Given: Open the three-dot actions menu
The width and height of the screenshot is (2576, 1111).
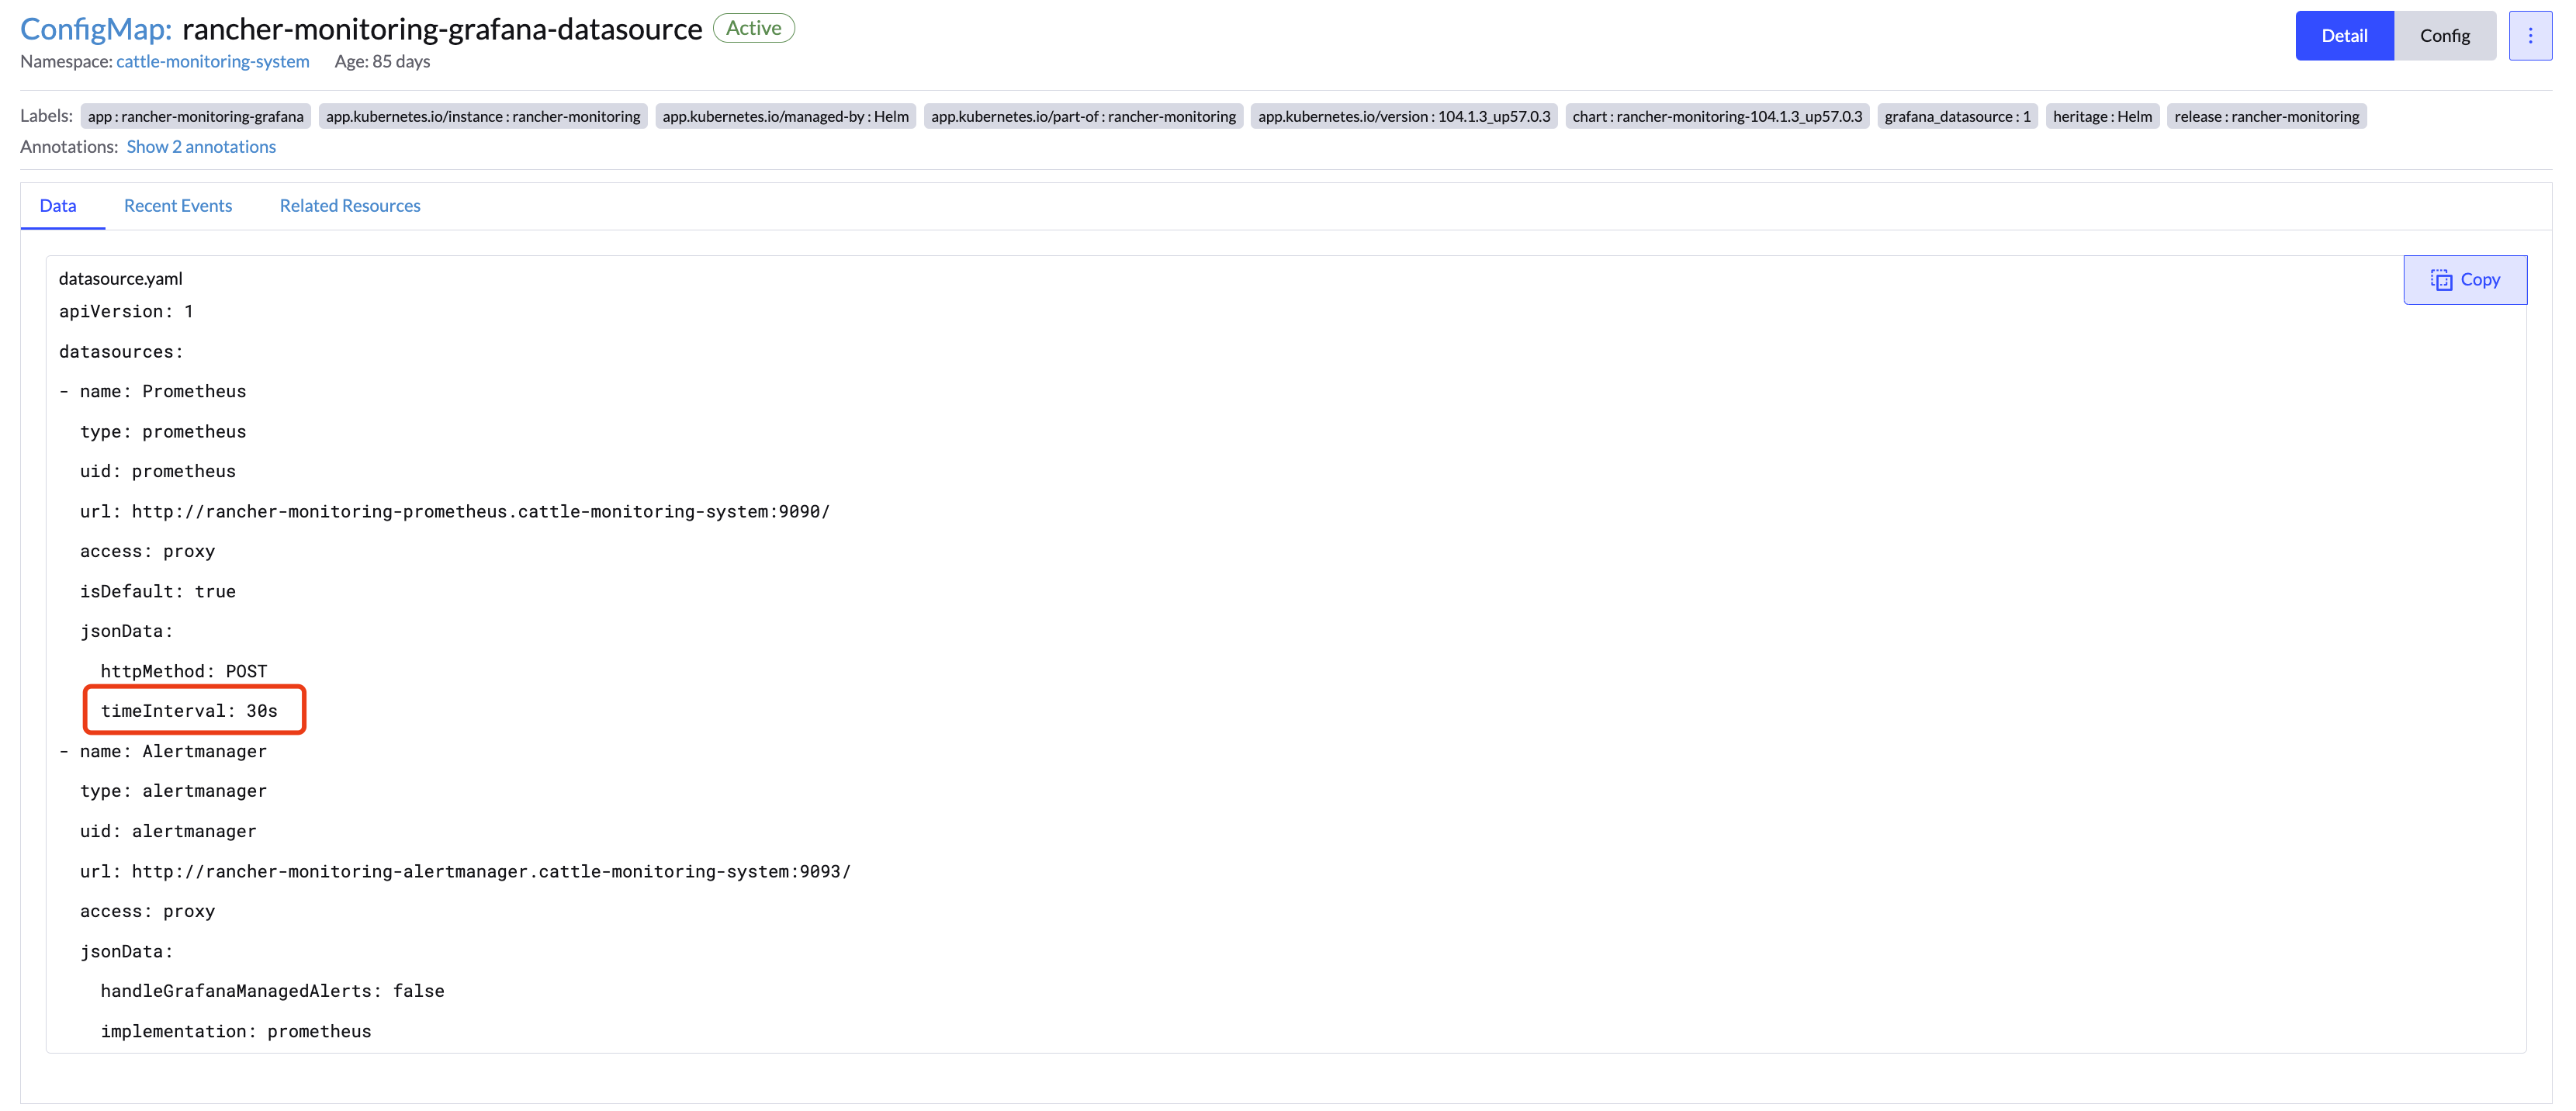Looking at the screenshot, I should pos(2530,36).
